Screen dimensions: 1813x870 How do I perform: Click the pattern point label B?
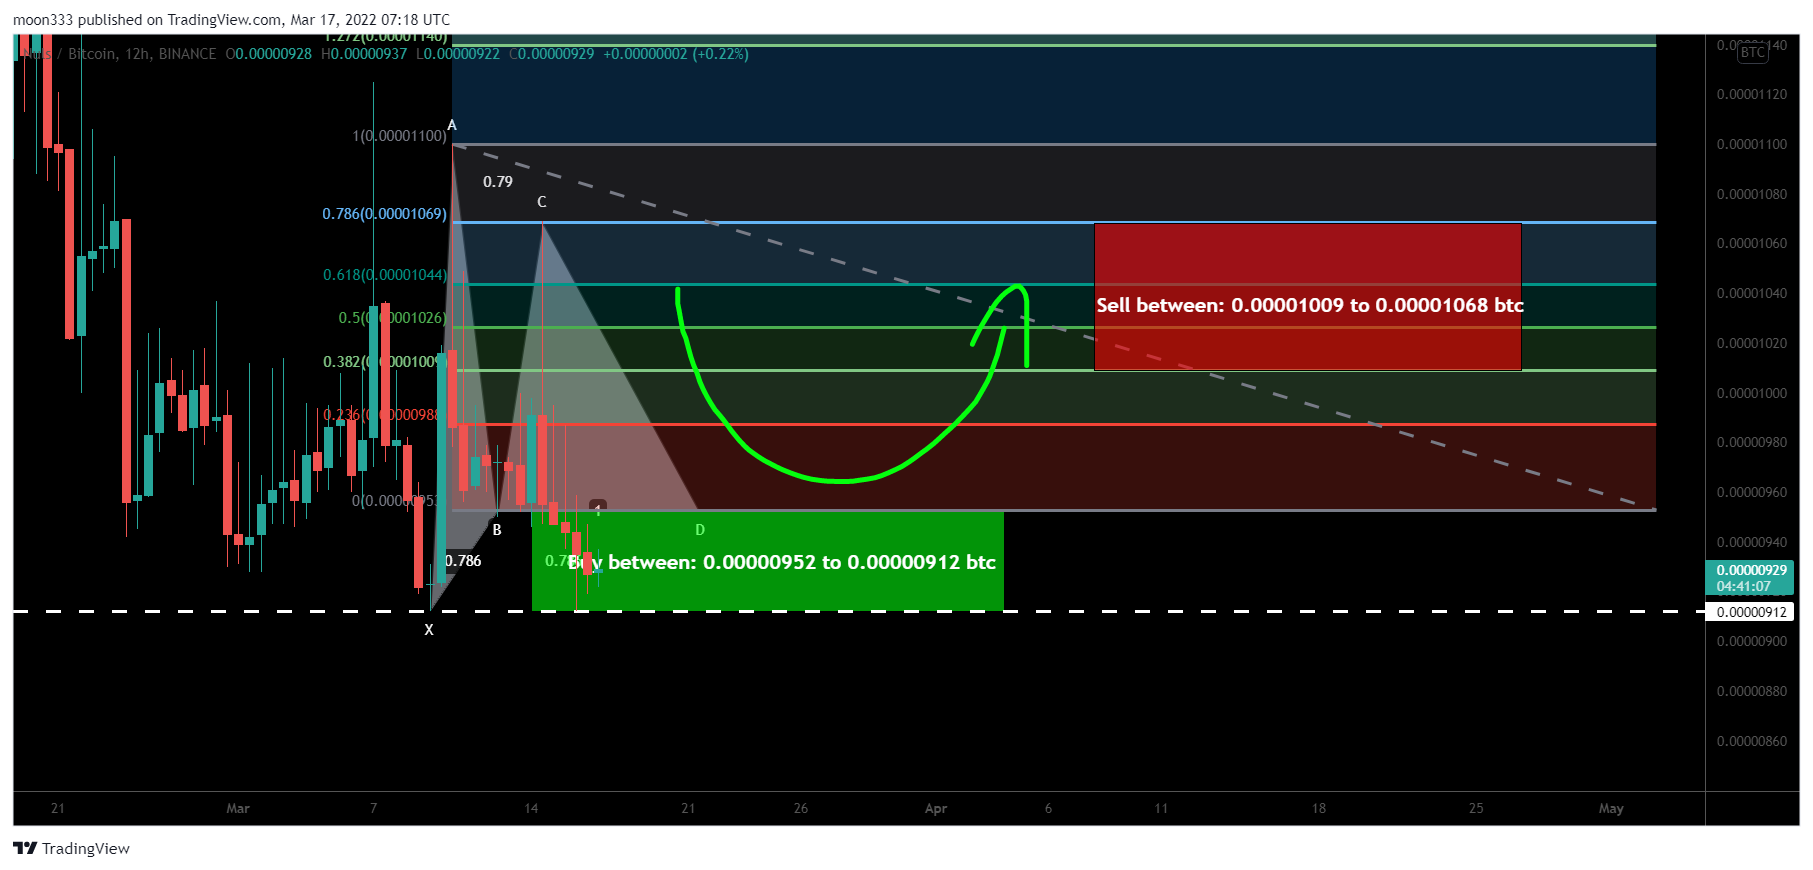pyautogui.click(x=497, y=530)
